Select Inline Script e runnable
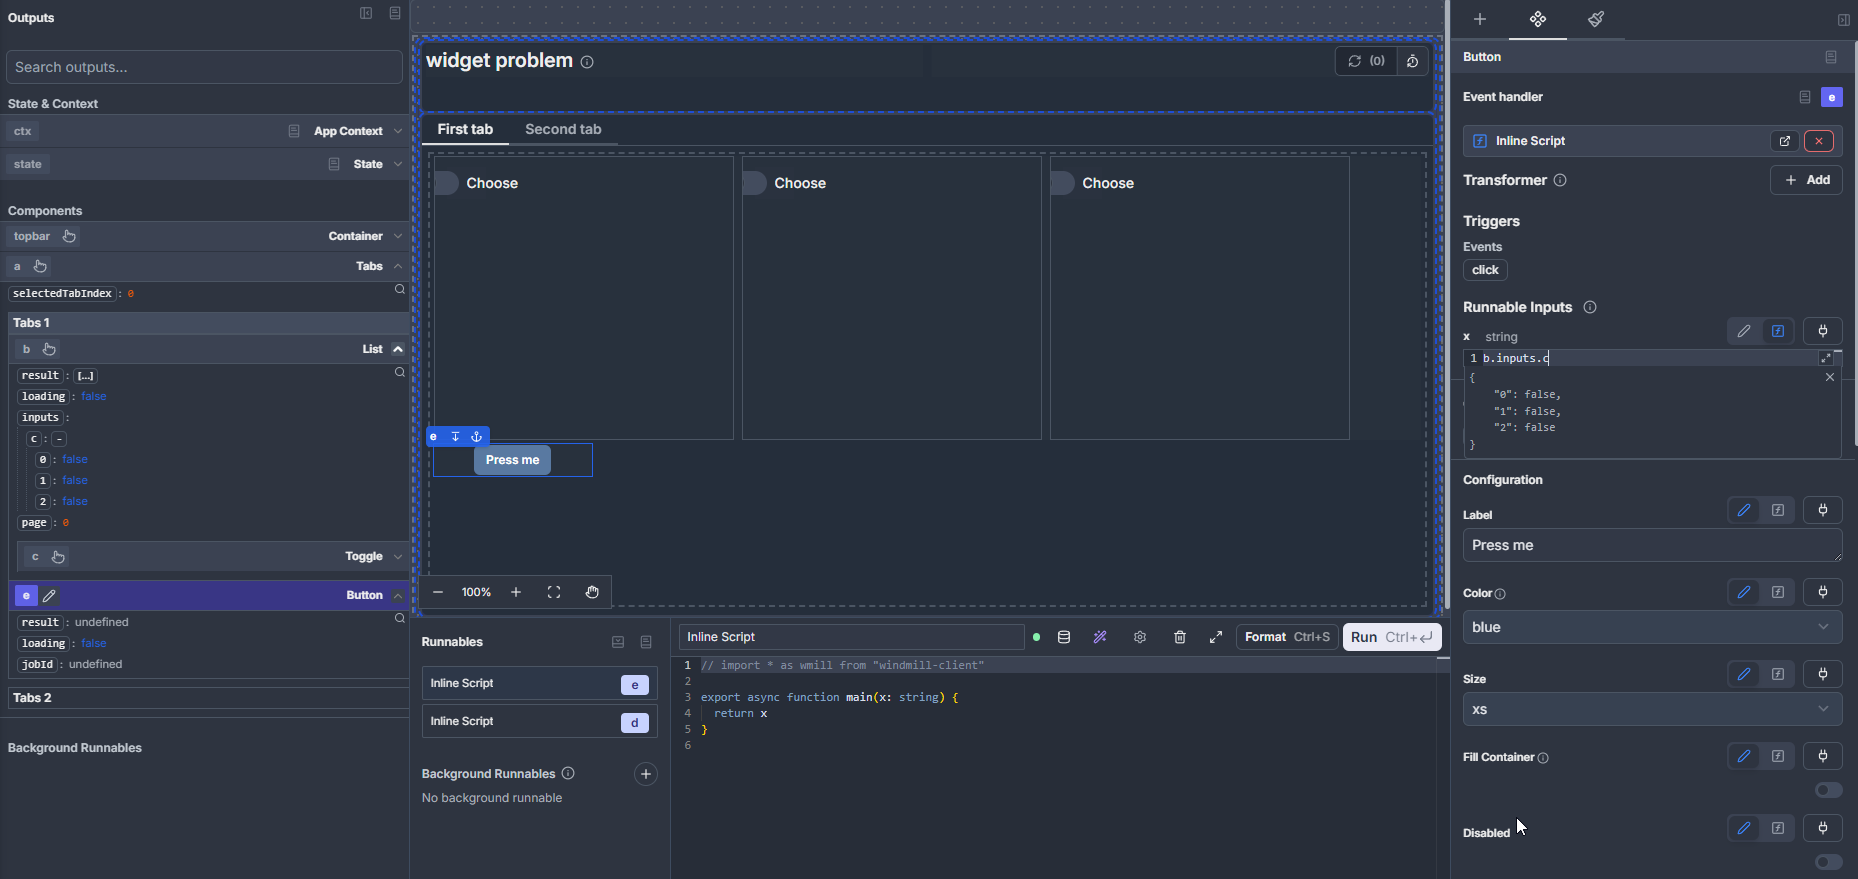Viewport: 1858px width, 879px height. point(539,684)
